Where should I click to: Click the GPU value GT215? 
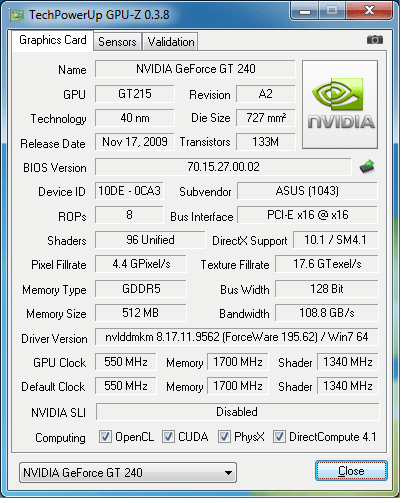coord(135,94)
